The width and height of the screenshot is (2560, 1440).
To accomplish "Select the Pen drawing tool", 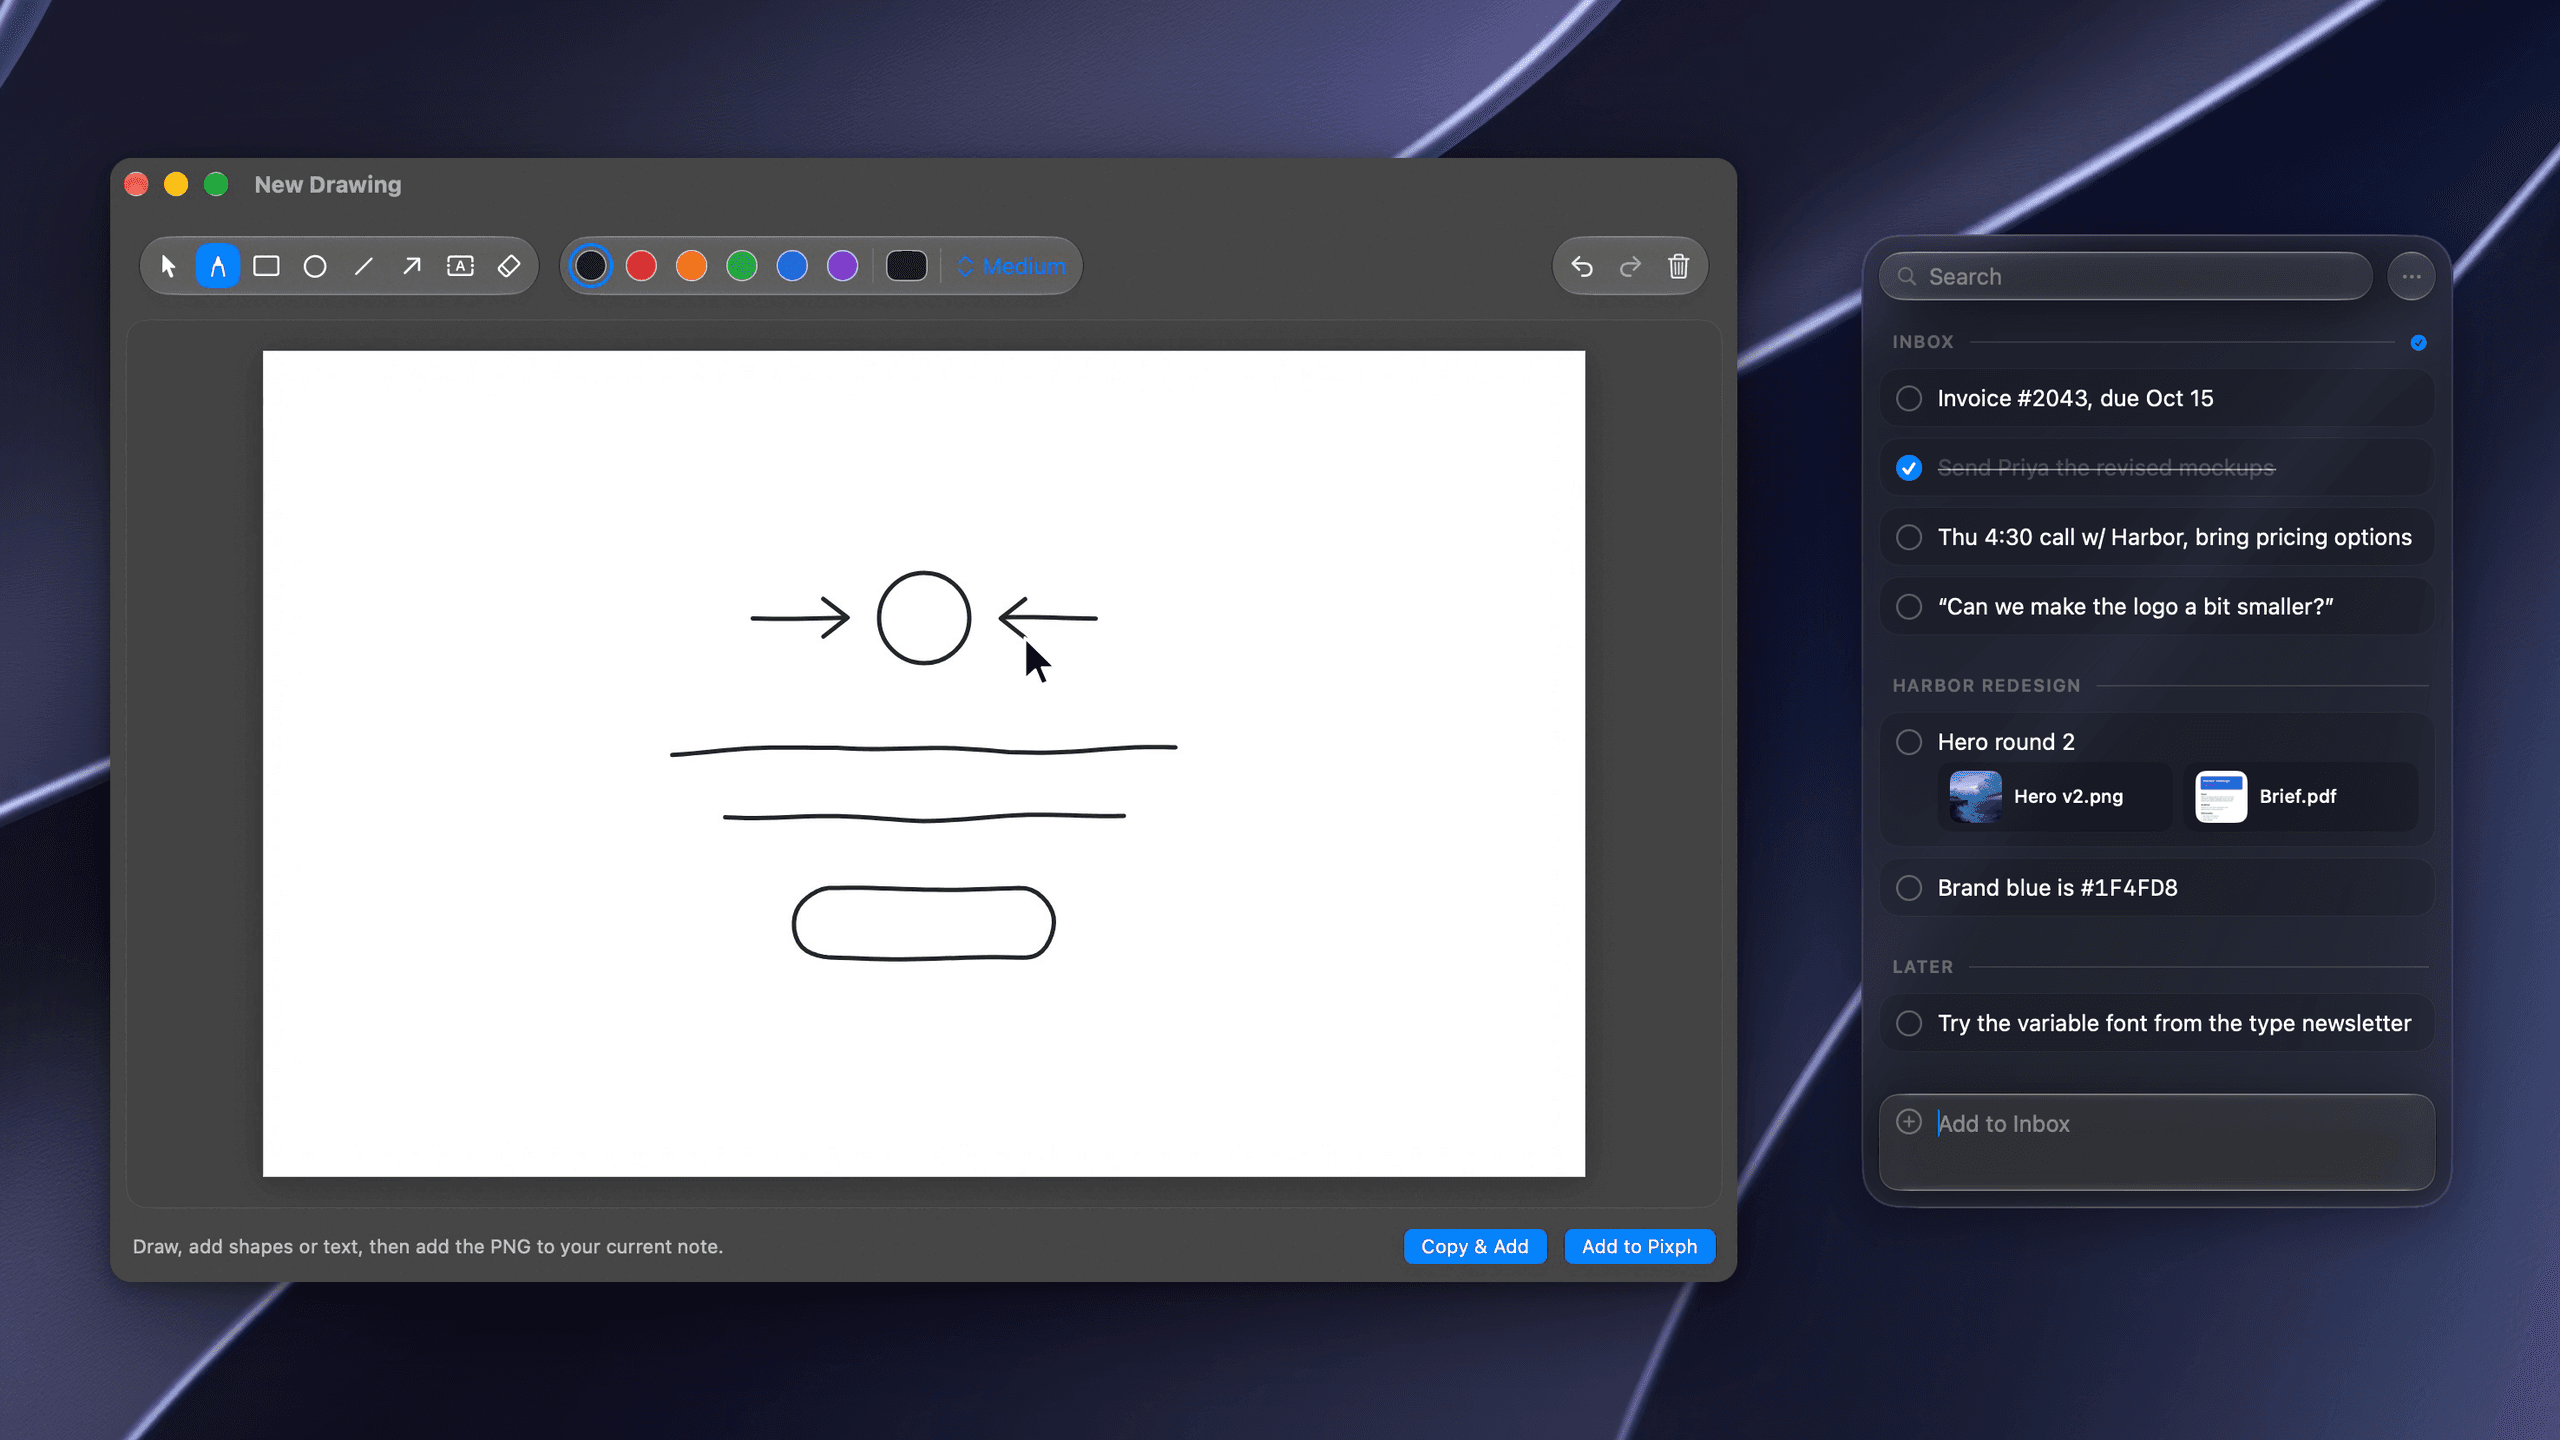I will [x=217, y=266].
